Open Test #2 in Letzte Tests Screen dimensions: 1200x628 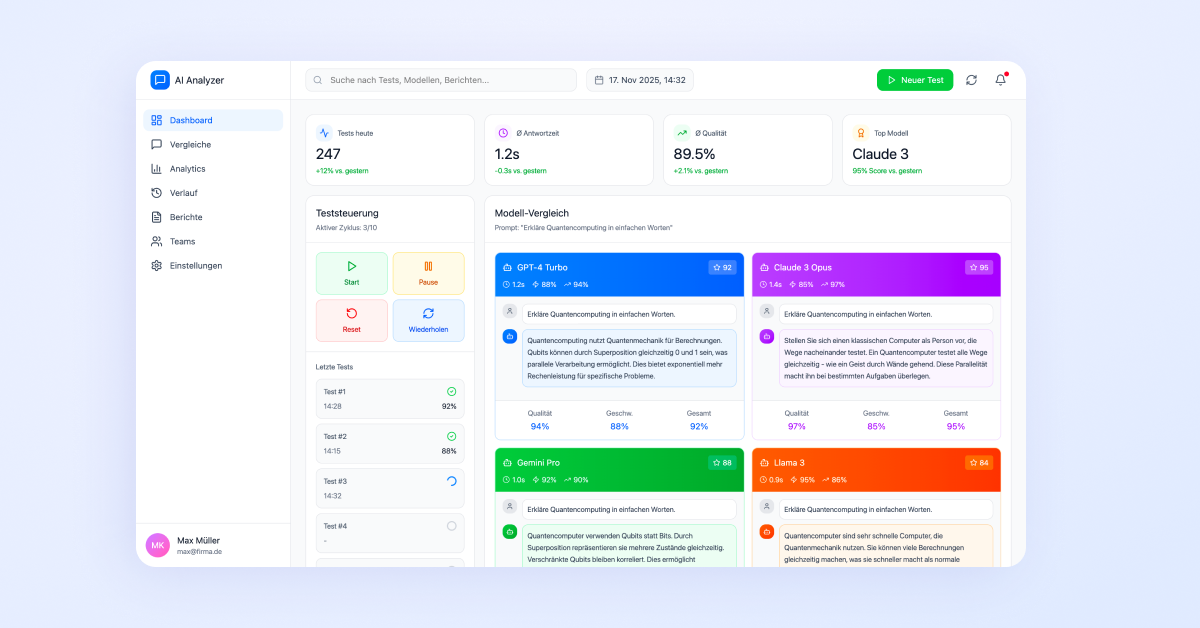point(390,444)
